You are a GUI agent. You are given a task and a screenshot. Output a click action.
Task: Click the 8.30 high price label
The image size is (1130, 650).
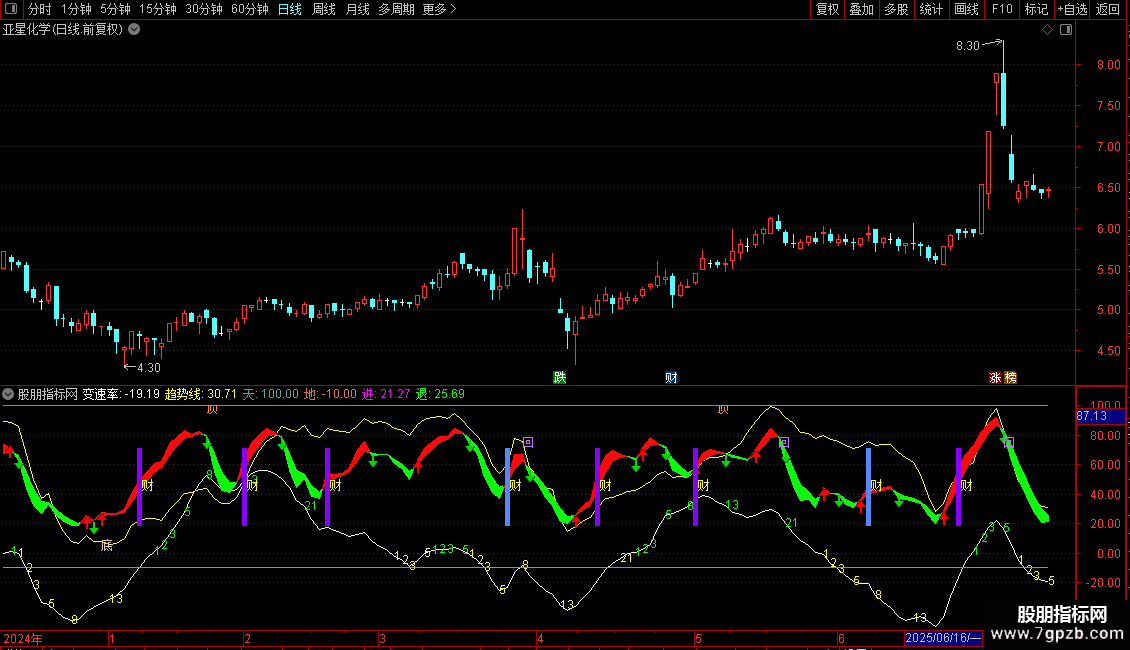coord(967,45)
